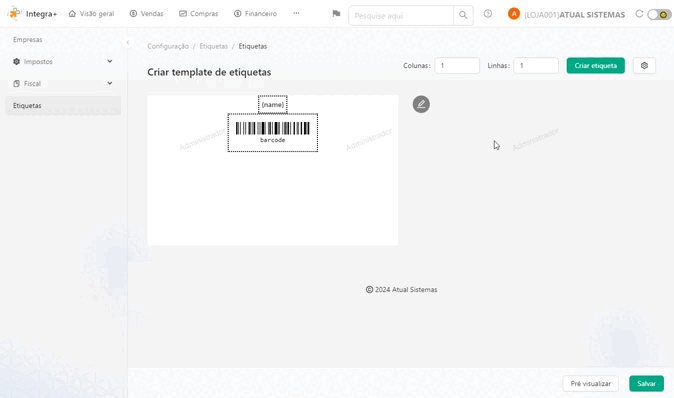Viewport: 674px width, 398px height.
Task: Open the help question mark icon
Action: 487,14
